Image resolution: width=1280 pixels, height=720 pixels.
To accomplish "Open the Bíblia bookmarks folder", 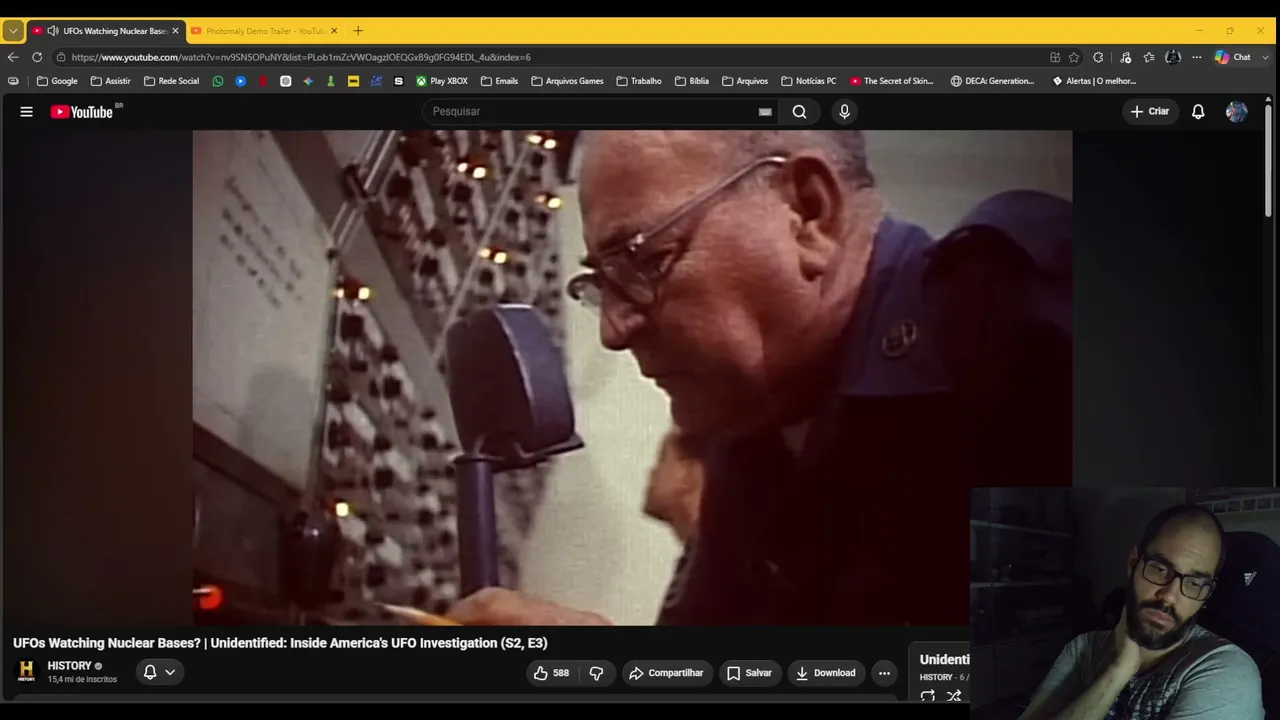I will (692, 81).
